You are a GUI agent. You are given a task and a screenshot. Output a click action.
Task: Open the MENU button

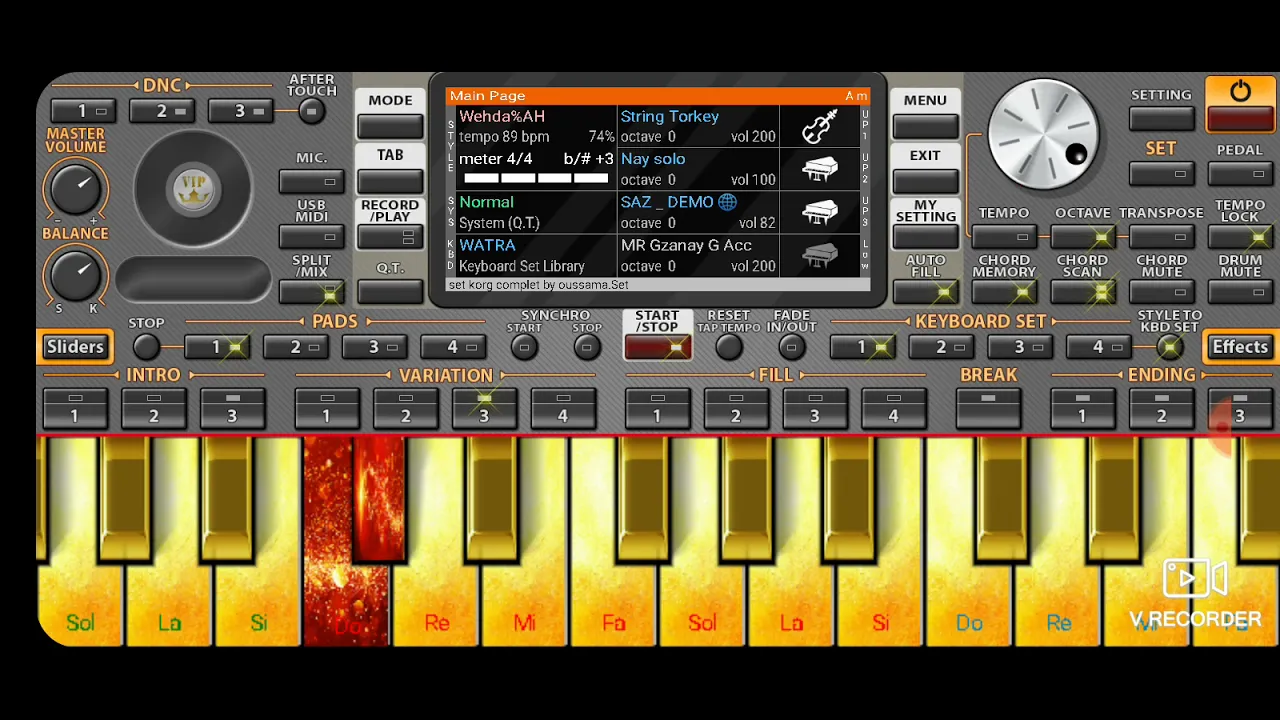925,126
